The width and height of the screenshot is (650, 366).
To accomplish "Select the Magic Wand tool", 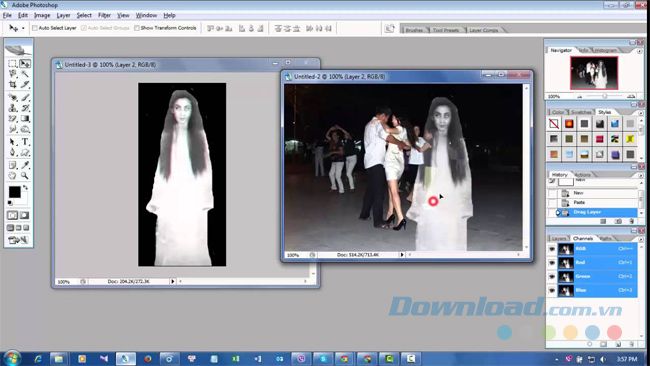I will pyautogui.click(x=25, y=74).
